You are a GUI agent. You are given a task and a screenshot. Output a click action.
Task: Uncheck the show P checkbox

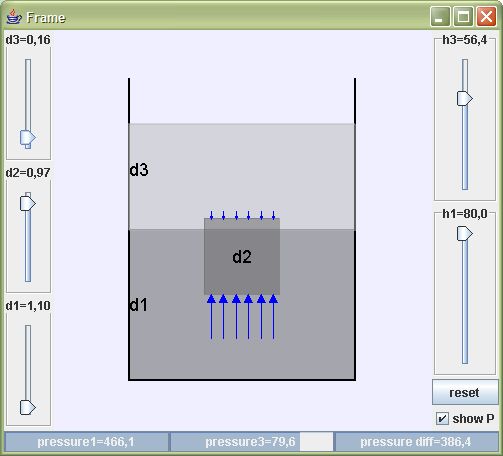pos(442,418)
